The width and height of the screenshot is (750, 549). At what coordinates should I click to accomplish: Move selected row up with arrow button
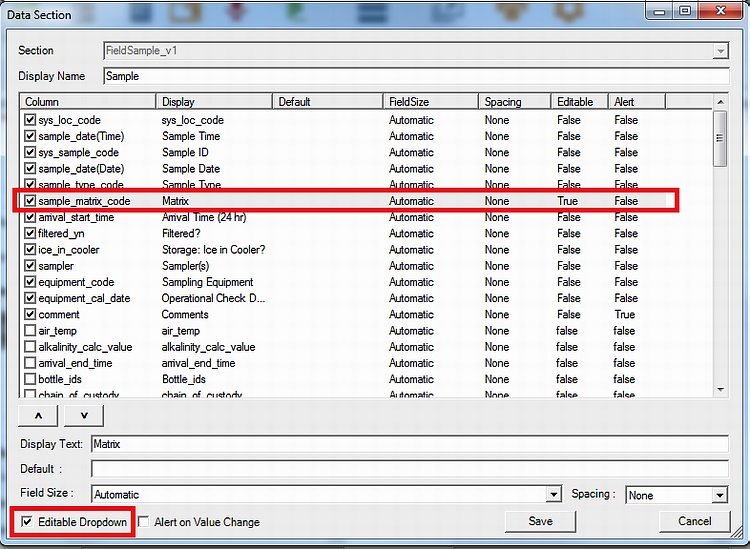[38, 415]
